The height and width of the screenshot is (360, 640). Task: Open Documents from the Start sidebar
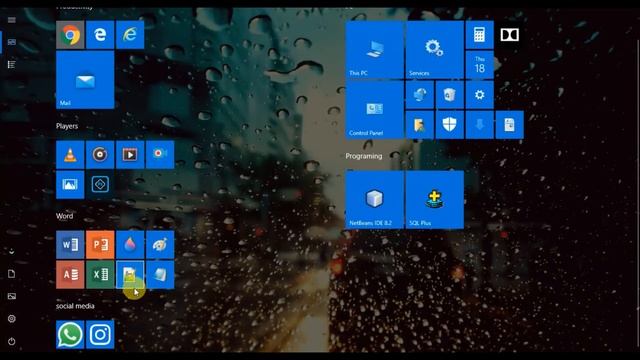11,274
